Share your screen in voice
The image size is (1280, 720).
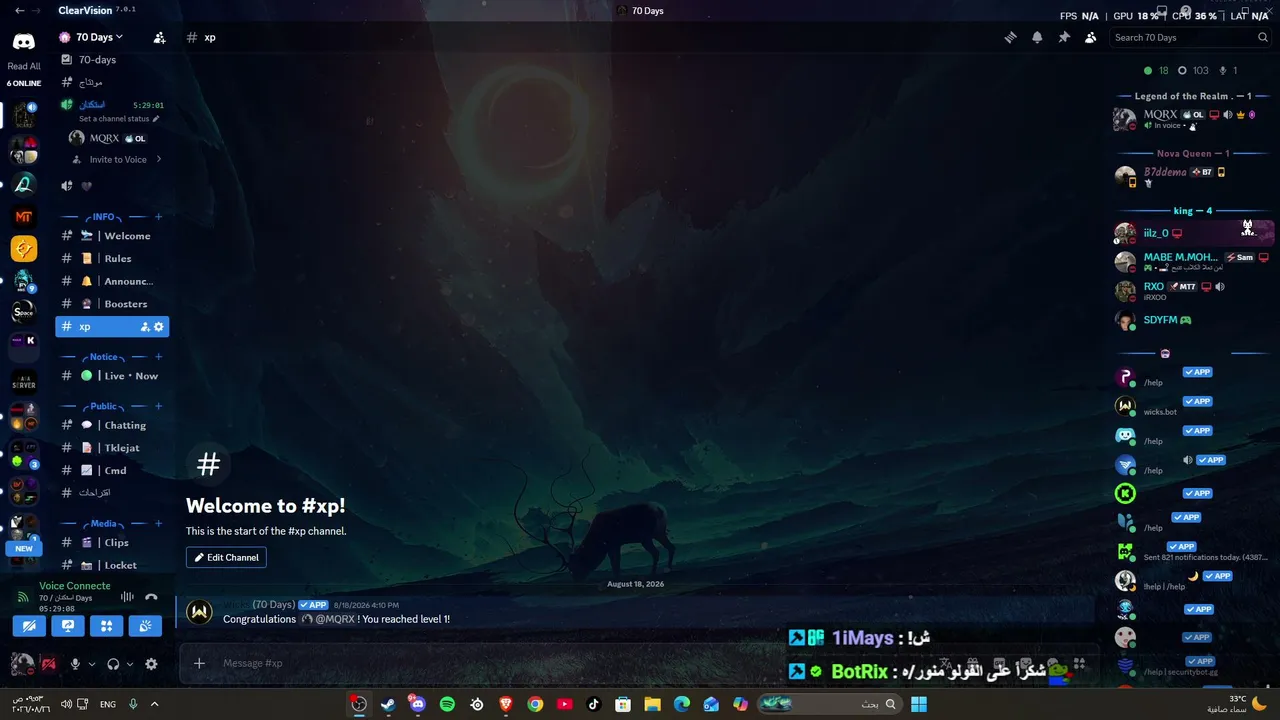click(68, 626)
